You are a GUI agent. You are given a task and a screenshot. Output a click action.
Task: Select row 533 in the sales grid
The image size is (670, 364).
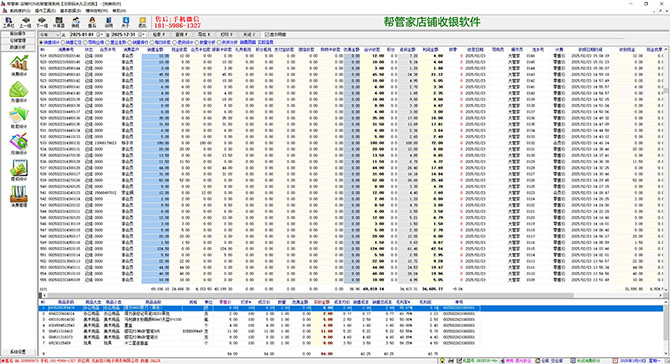point(351,143)
